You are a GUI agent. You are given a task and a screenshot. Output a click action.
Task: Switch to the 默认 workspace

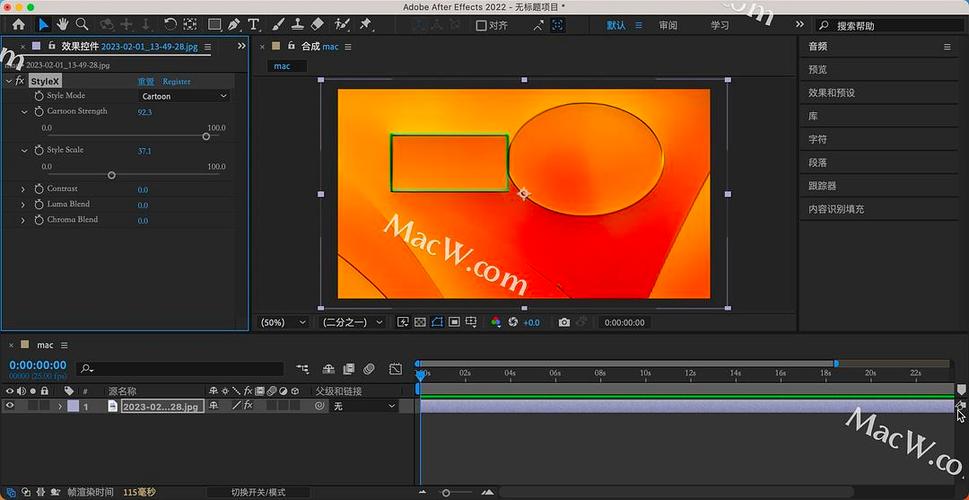click(616, 25)
